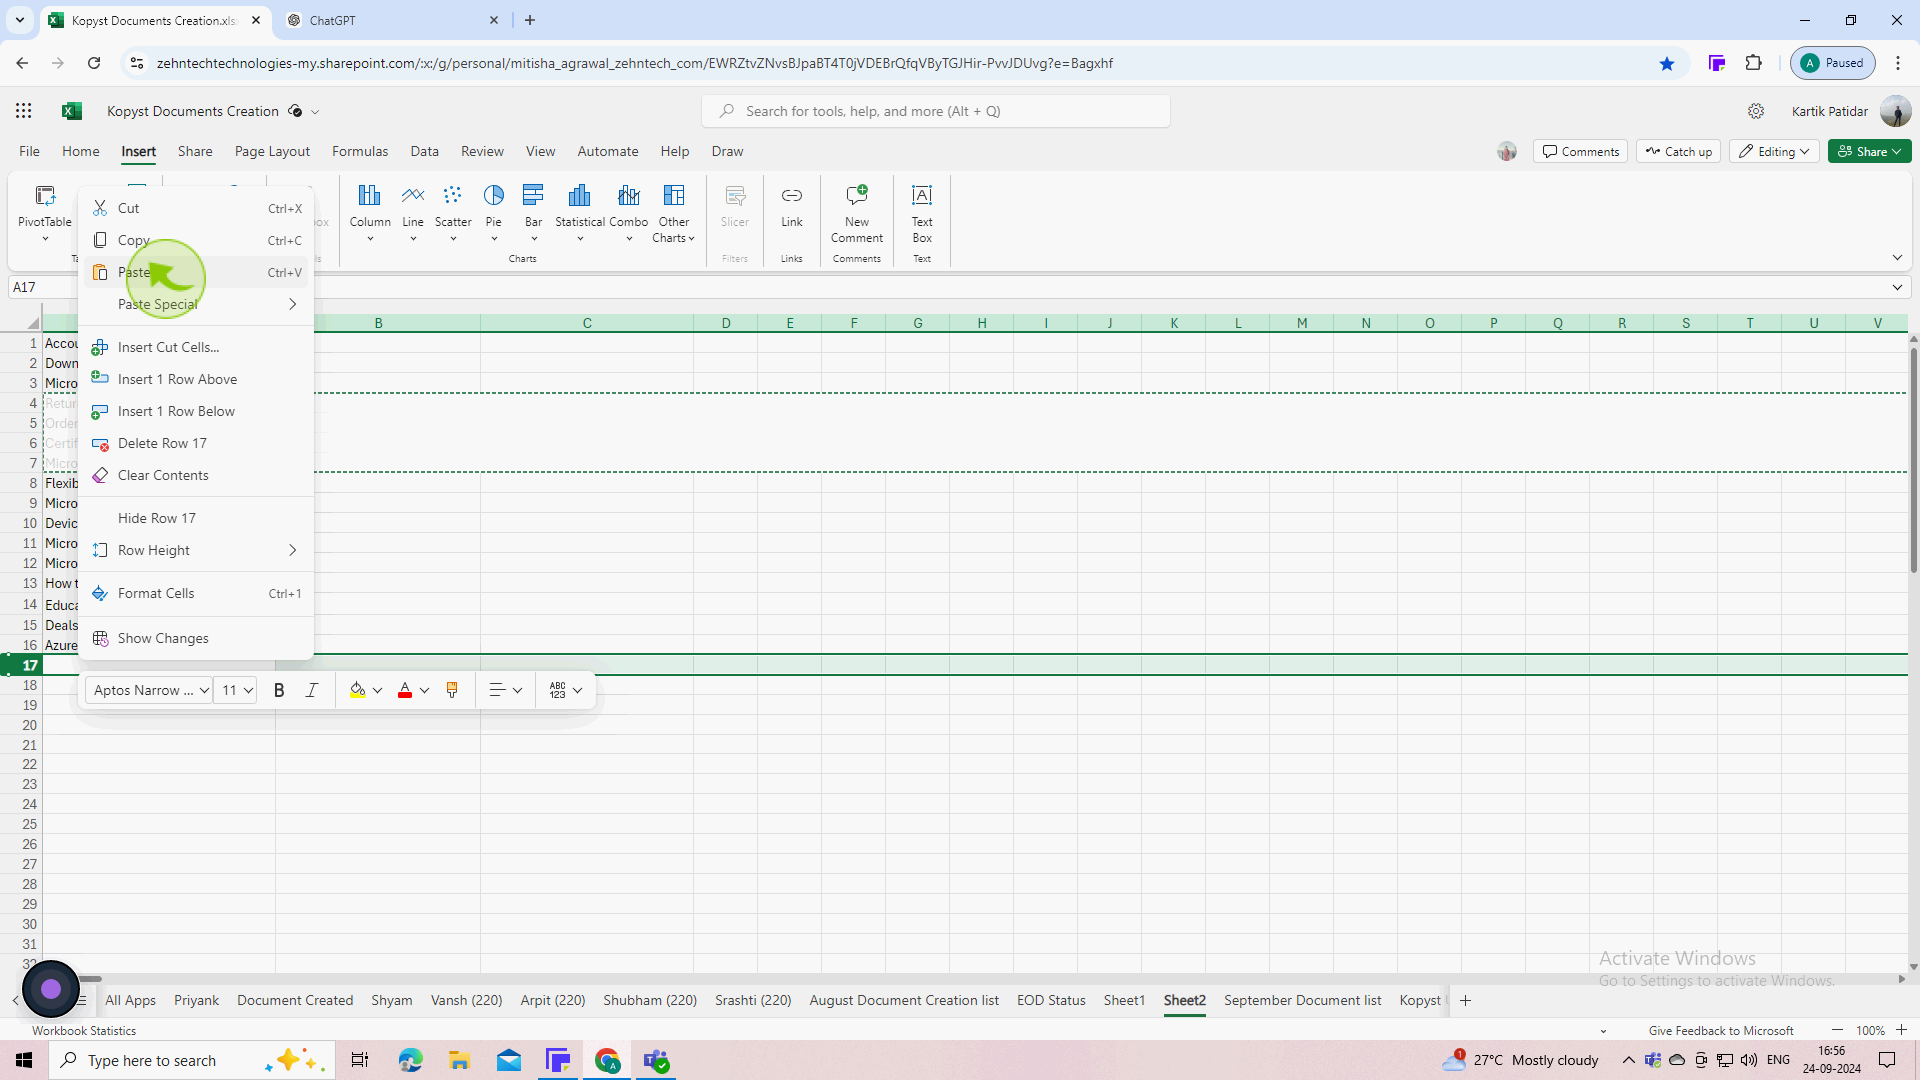Apply the red font color

[x=405, y=690]
